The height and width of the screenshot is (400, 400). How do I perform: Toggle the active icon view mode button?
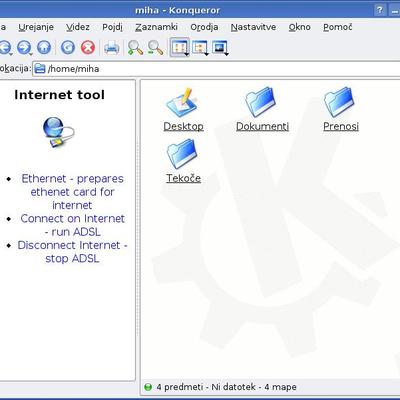(x=180, y=47)
